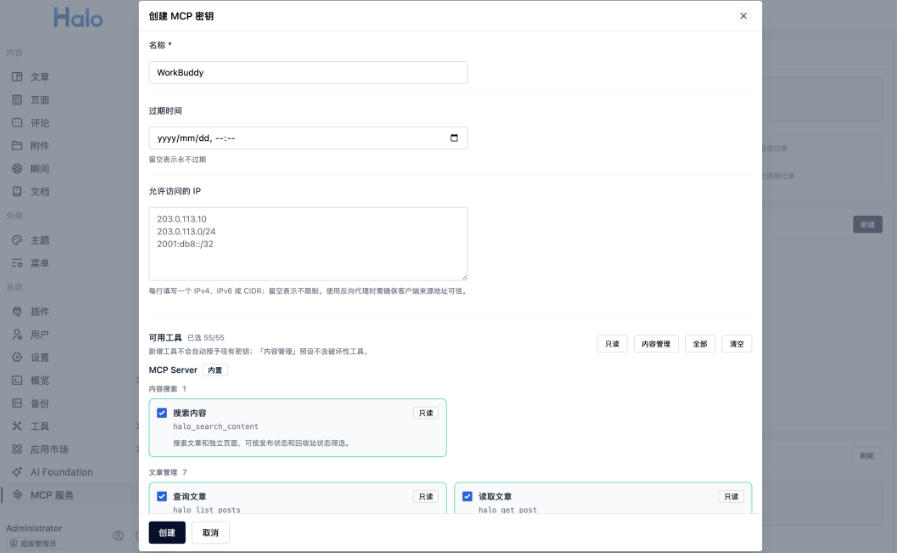Click the 文章 sidebar icon
Image resolution: width=897 pixels, height=553 pixels.
17,77
